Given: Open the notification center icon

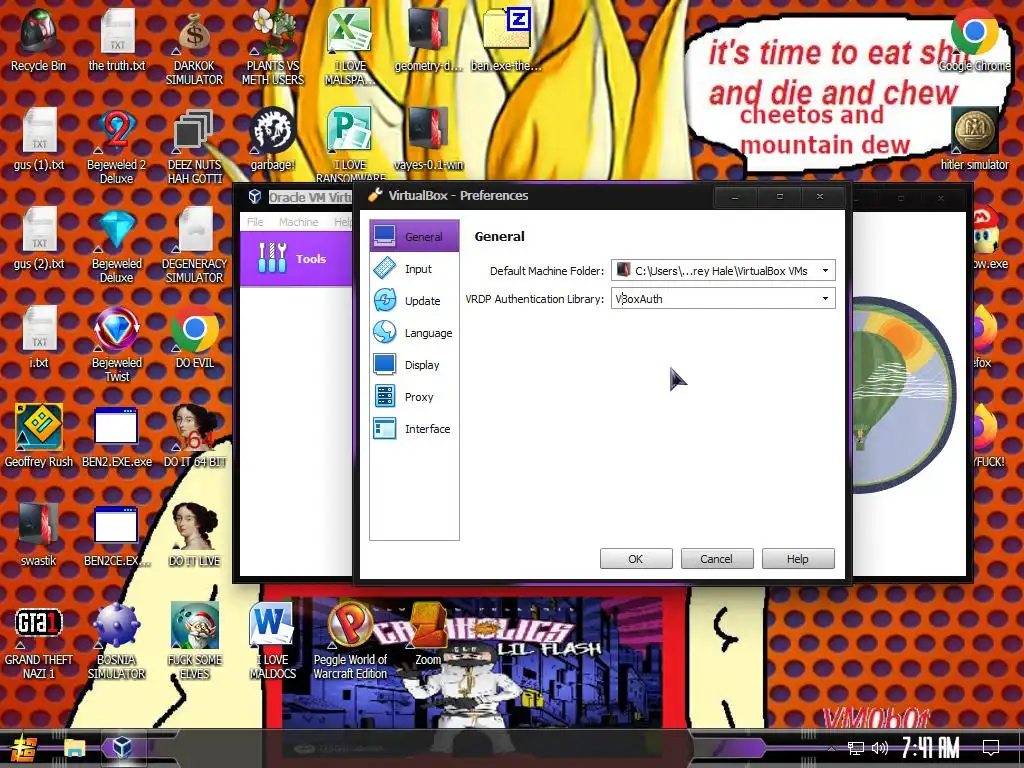Looking at the screenshot, I should coord(991,747).
